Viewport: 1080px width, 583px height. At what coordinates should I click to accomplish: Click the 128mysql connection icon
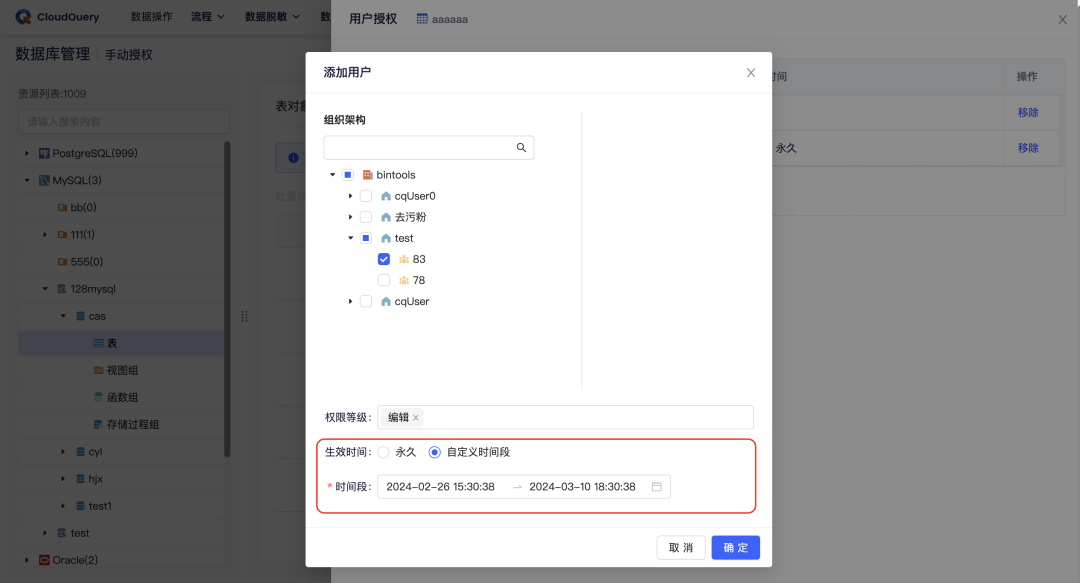tap(62, 289)
